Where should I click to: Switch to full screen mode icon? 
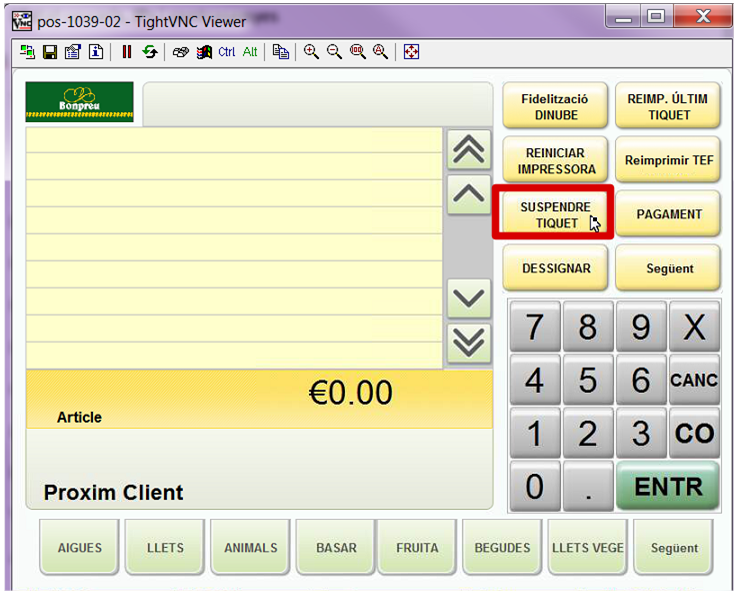[411, 52]
